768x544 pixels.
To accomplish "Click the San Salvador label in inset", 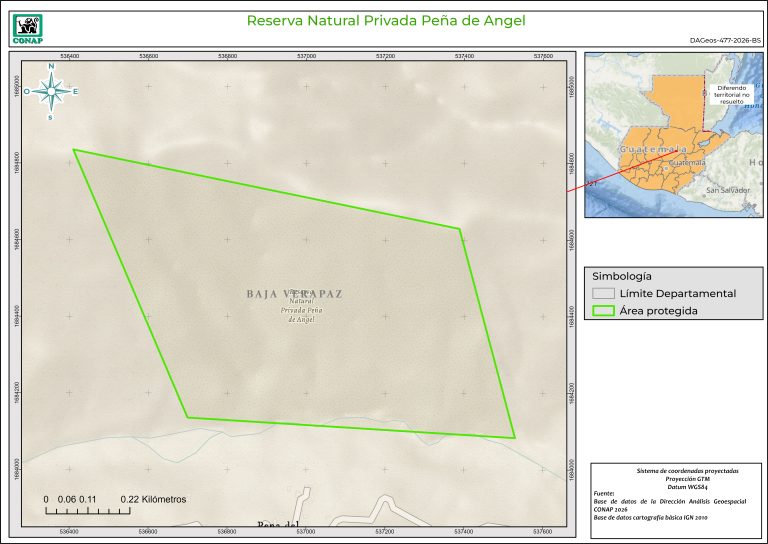I will tap(727, 189).
